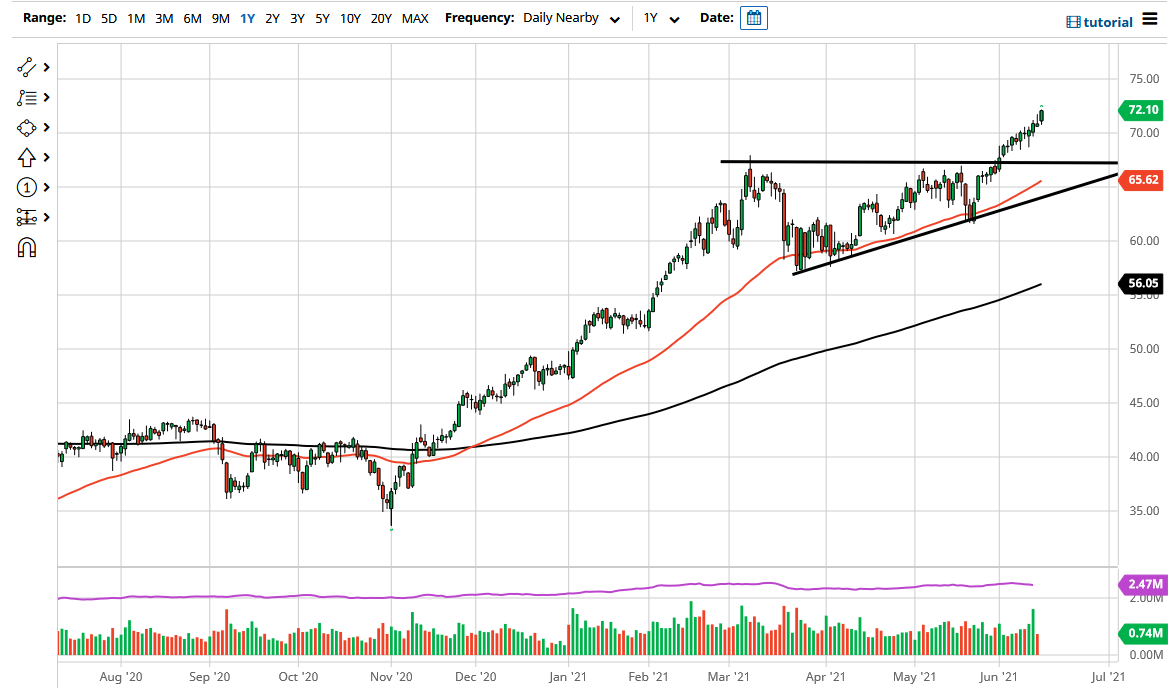Open the measurement tool icon

(27, 217)
